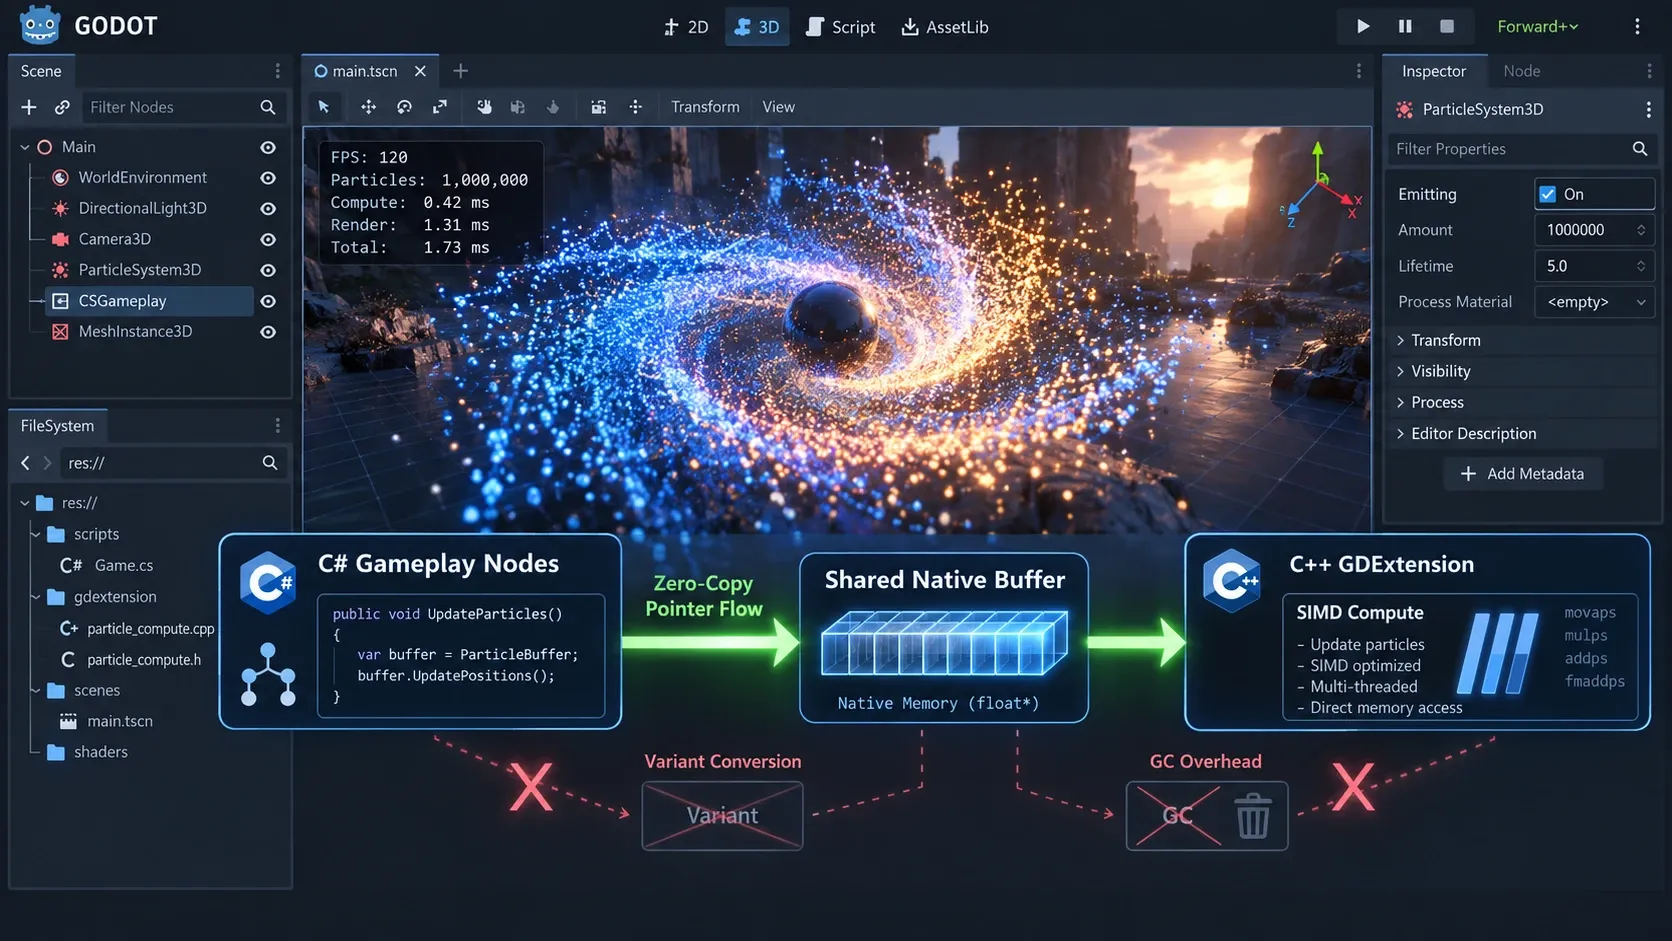Open the viewport Transform menu
The height and width of the screenshot is (941, 1672).
coord(705,107)
